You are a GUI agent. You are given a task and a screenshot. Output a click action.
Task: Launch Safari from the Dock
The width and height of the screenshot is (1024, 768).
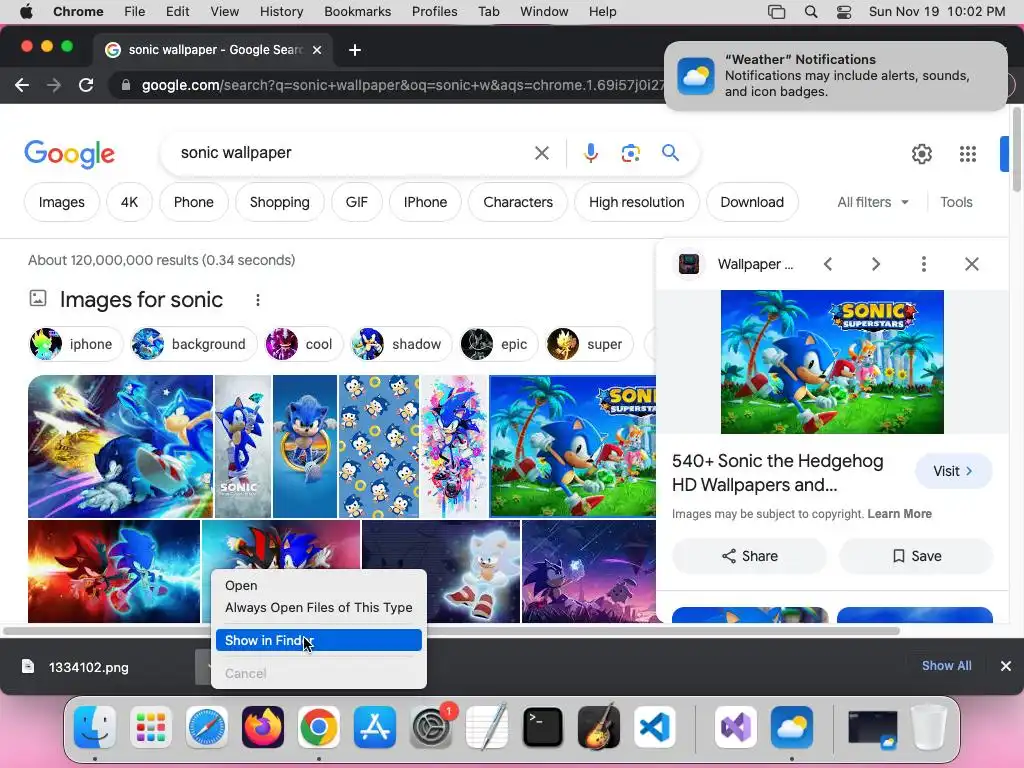[207, 727]
